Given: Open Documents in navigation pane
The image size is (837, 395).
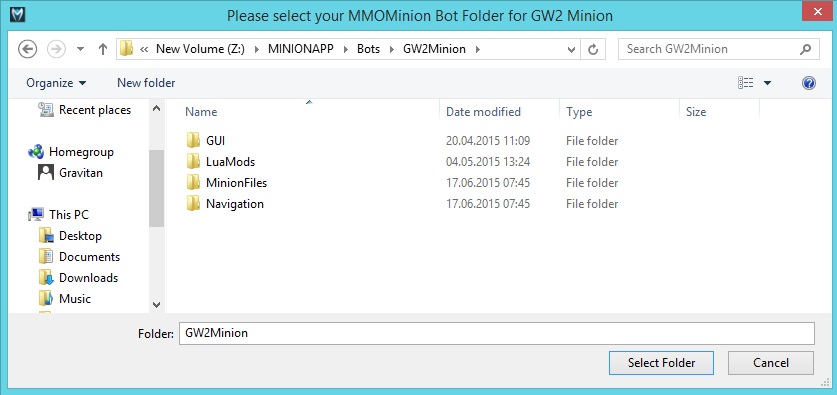Looking at the screenshot, I should click(89, 257).
